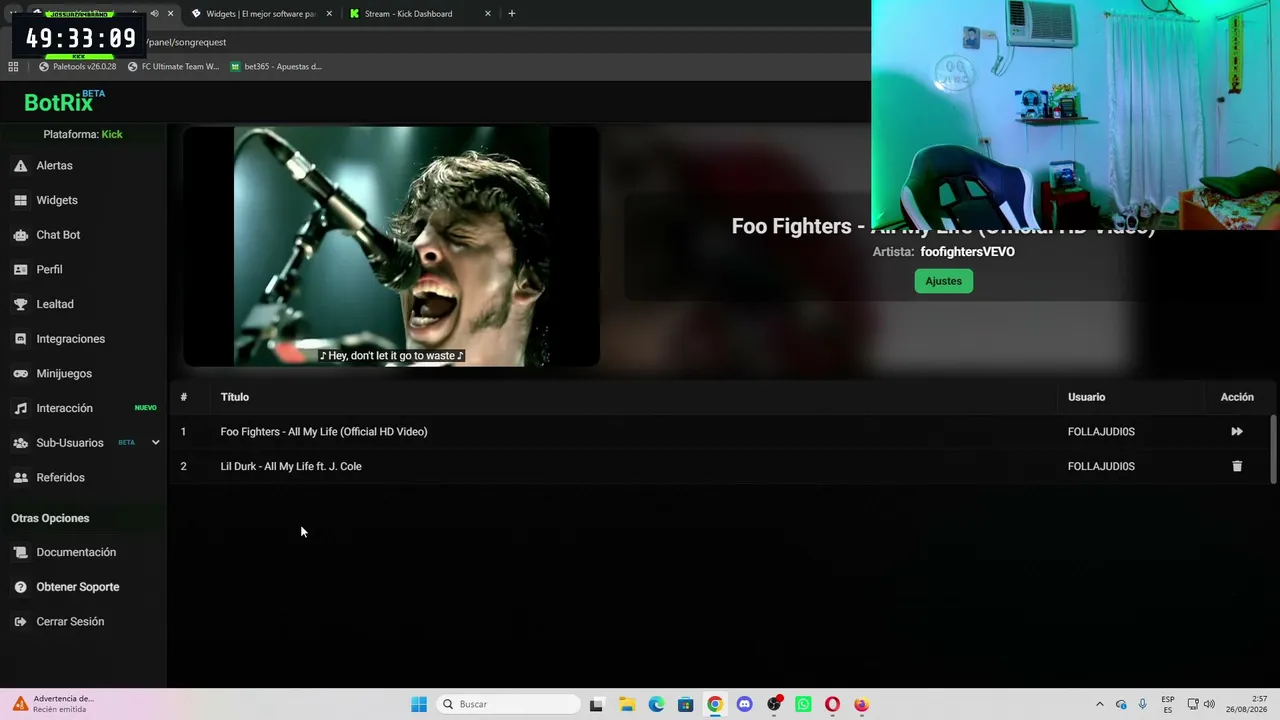Open the Perfil profile card icon
Screen dimensions: 1280x720
[x=20, y=270]
